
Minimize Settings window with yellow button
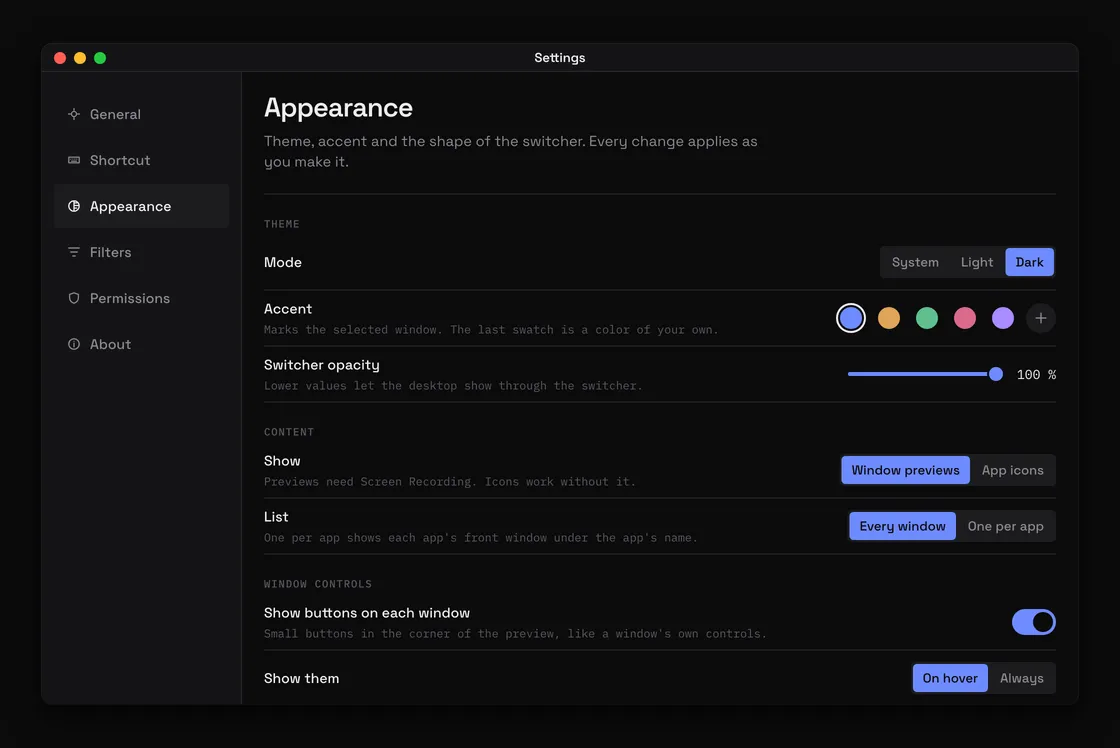tap(80, 58)
